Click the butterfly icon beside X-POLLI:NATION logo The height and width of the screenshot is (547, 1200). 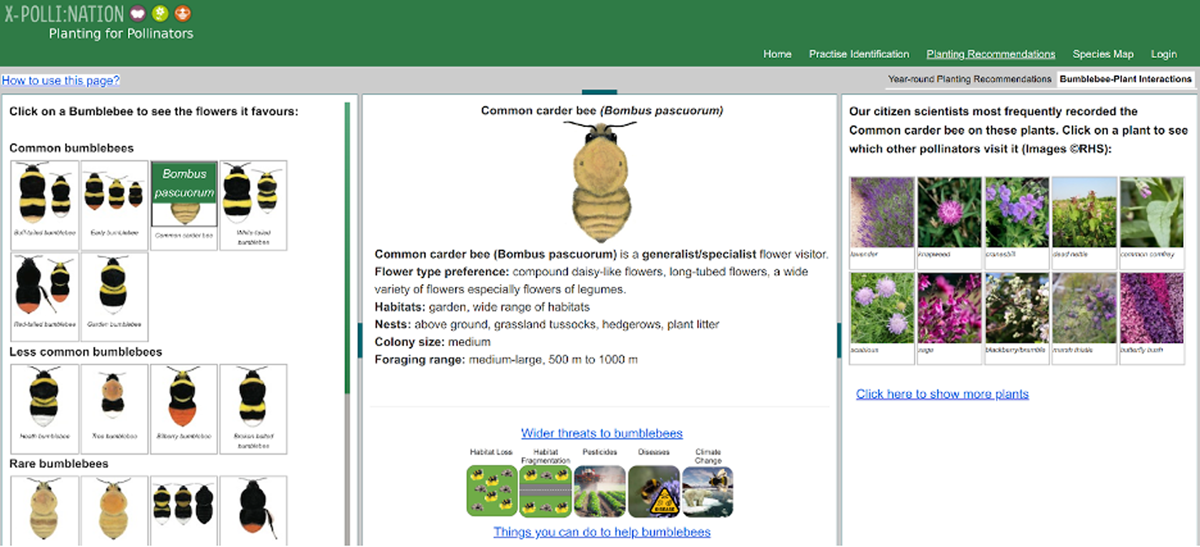[138, 14]
